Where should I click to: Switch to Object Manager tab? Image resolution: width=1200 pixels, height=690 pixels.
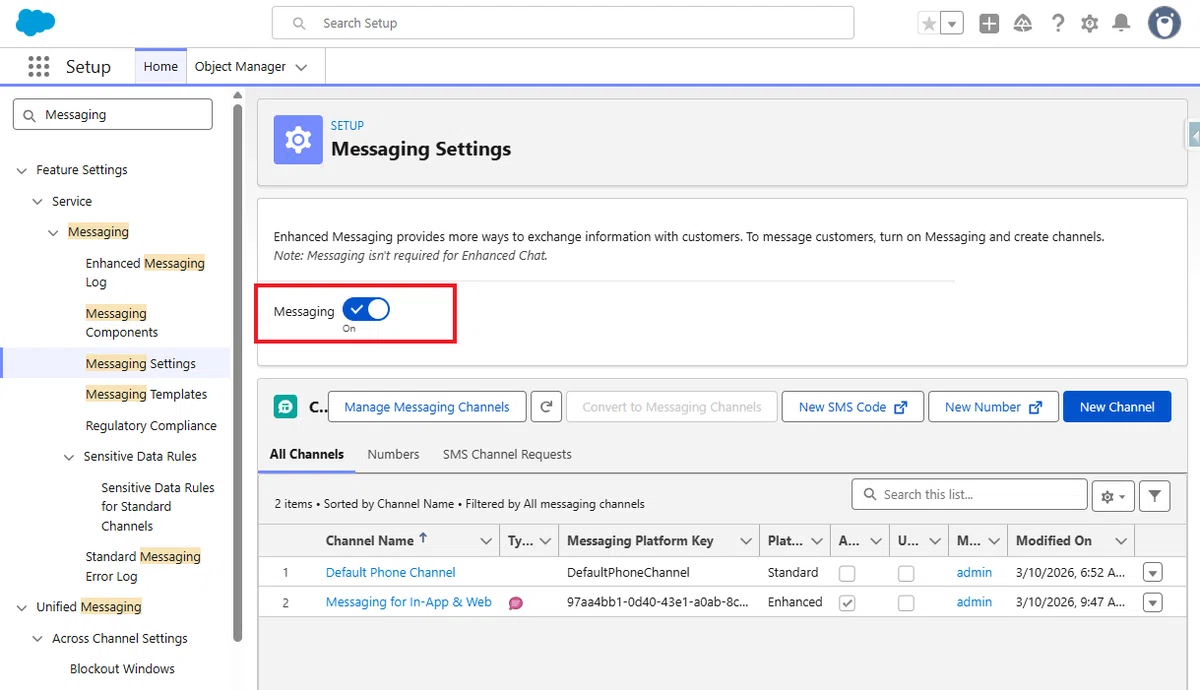[240, 67]
